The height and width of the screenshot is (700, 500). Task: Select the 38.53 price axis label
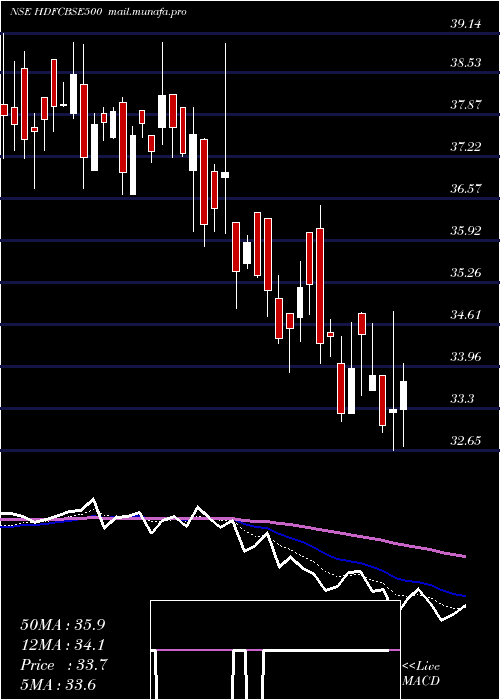tap(466, 62)
